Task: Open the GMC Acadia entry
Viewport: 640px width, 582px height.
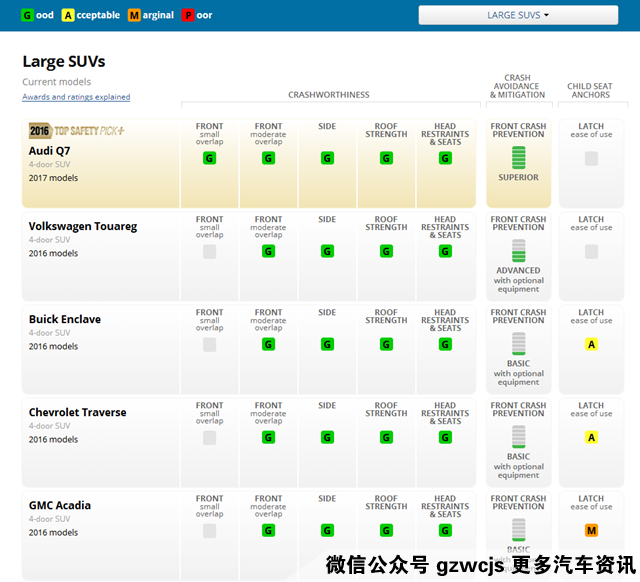Action: click(x=60, y=506)
